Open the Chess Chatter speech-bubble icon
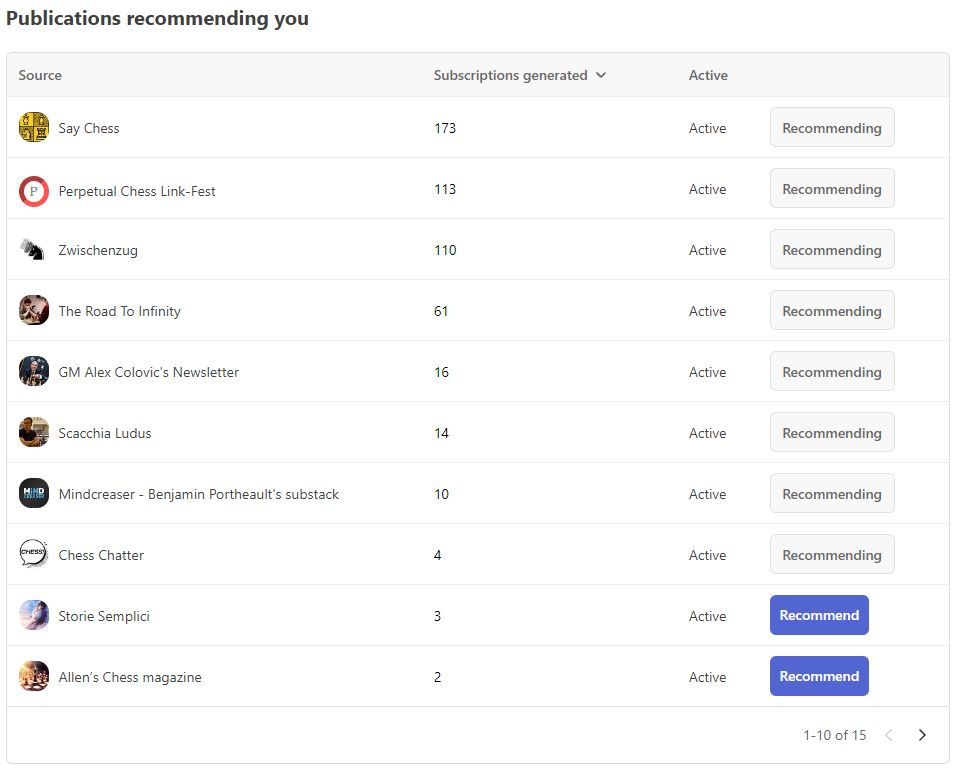This screenshot has width=957, height=770. [34, 554]
